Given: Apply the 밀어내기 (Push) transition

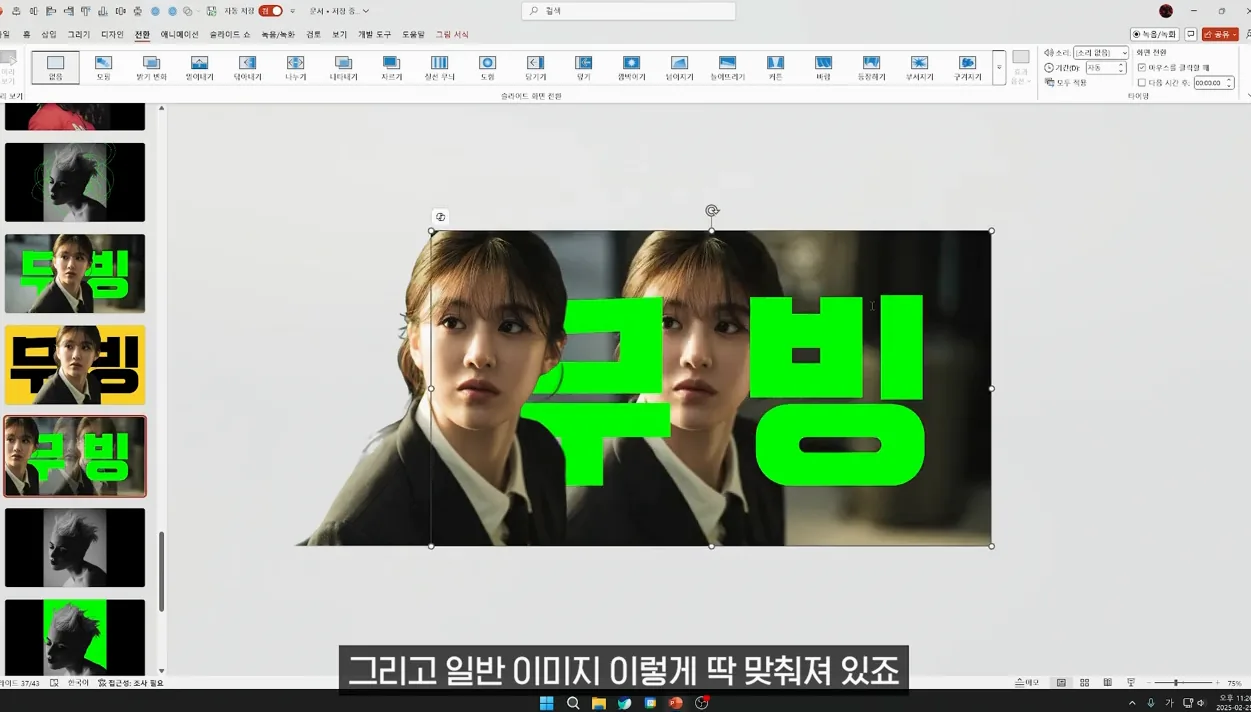Looking at the screenshot, I should (199, 67).
